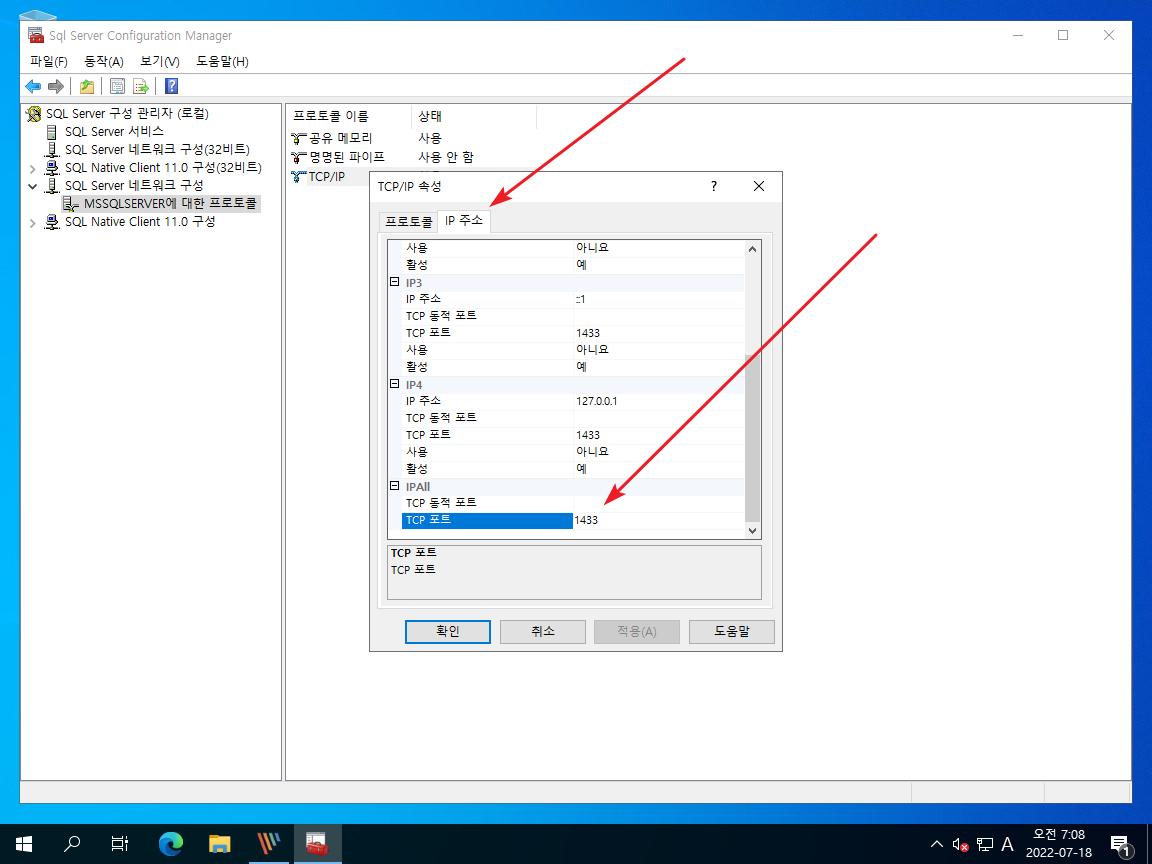This screenshot has width=1152, height=864.
Task: Click the network tray icon
Action: tap(984, 845)
